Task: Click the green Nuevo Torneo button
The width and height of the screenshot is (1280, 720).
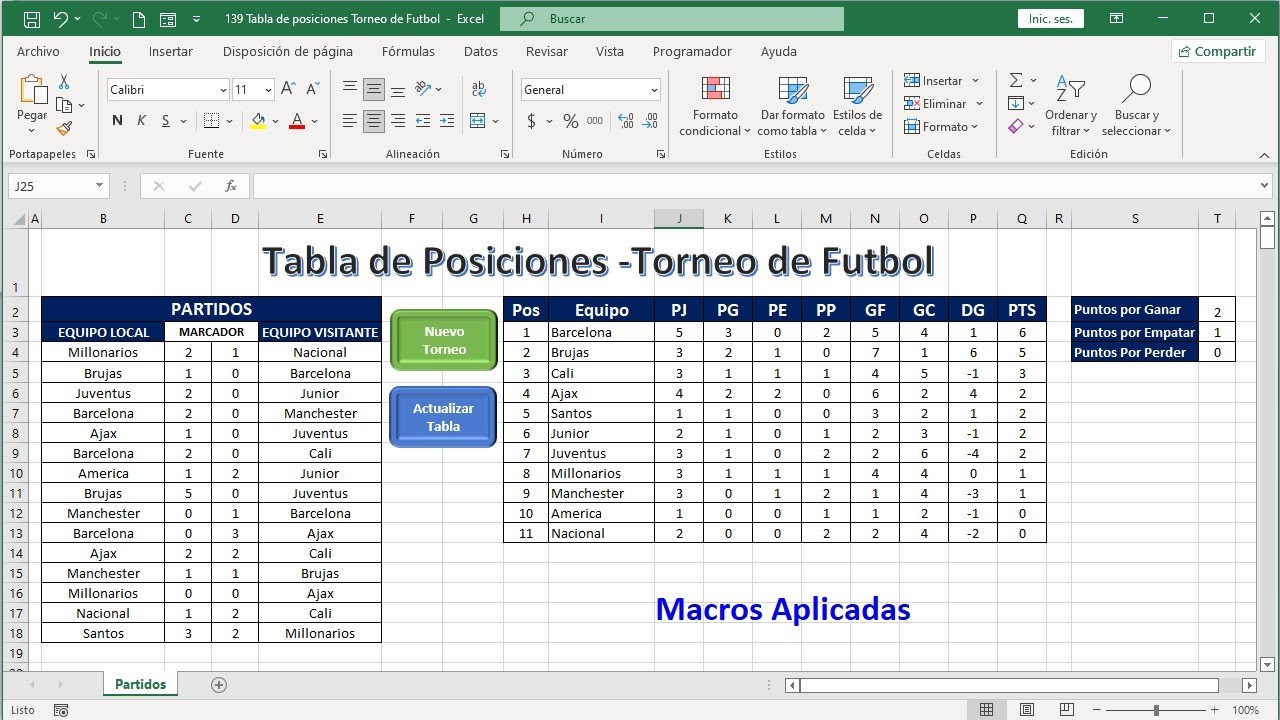Action: [x=444, y=340]
